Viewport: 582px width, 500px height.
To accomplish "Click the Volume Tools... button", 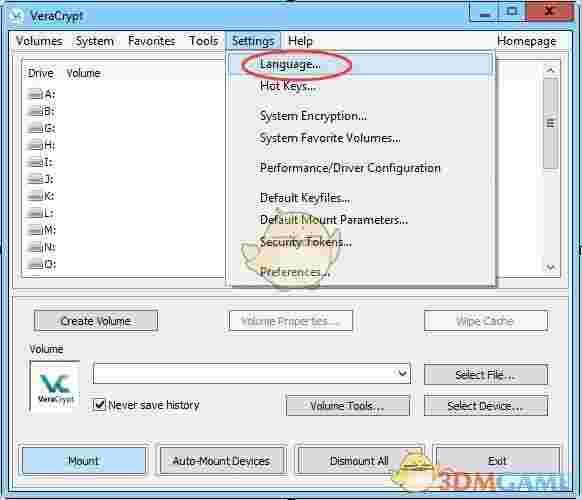I will (x=348, y=405).
